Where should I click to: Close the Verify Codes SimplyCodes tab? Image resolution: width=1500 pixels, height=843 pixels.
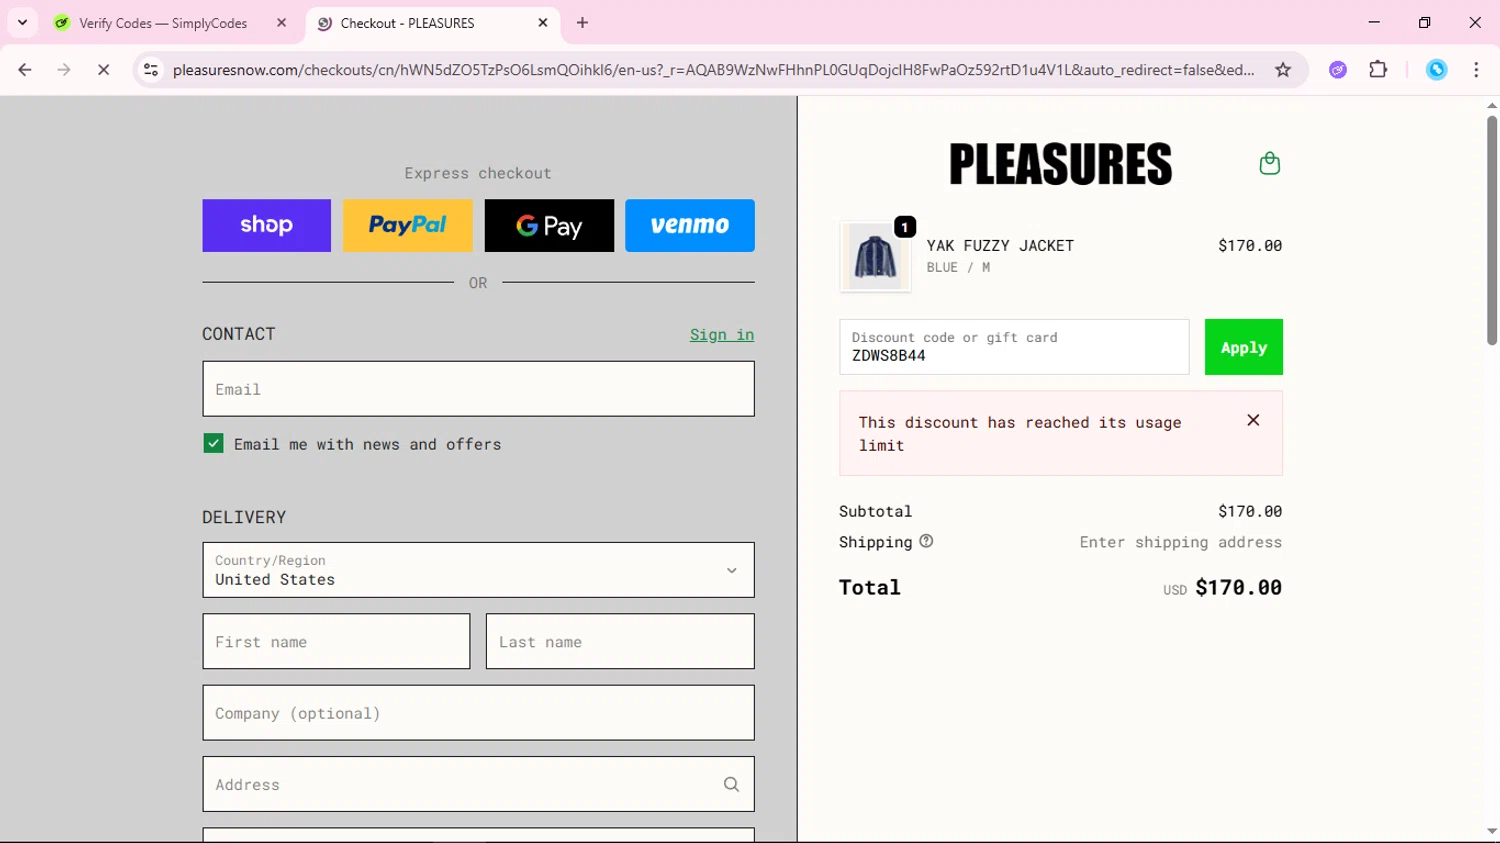pos(281,23)
